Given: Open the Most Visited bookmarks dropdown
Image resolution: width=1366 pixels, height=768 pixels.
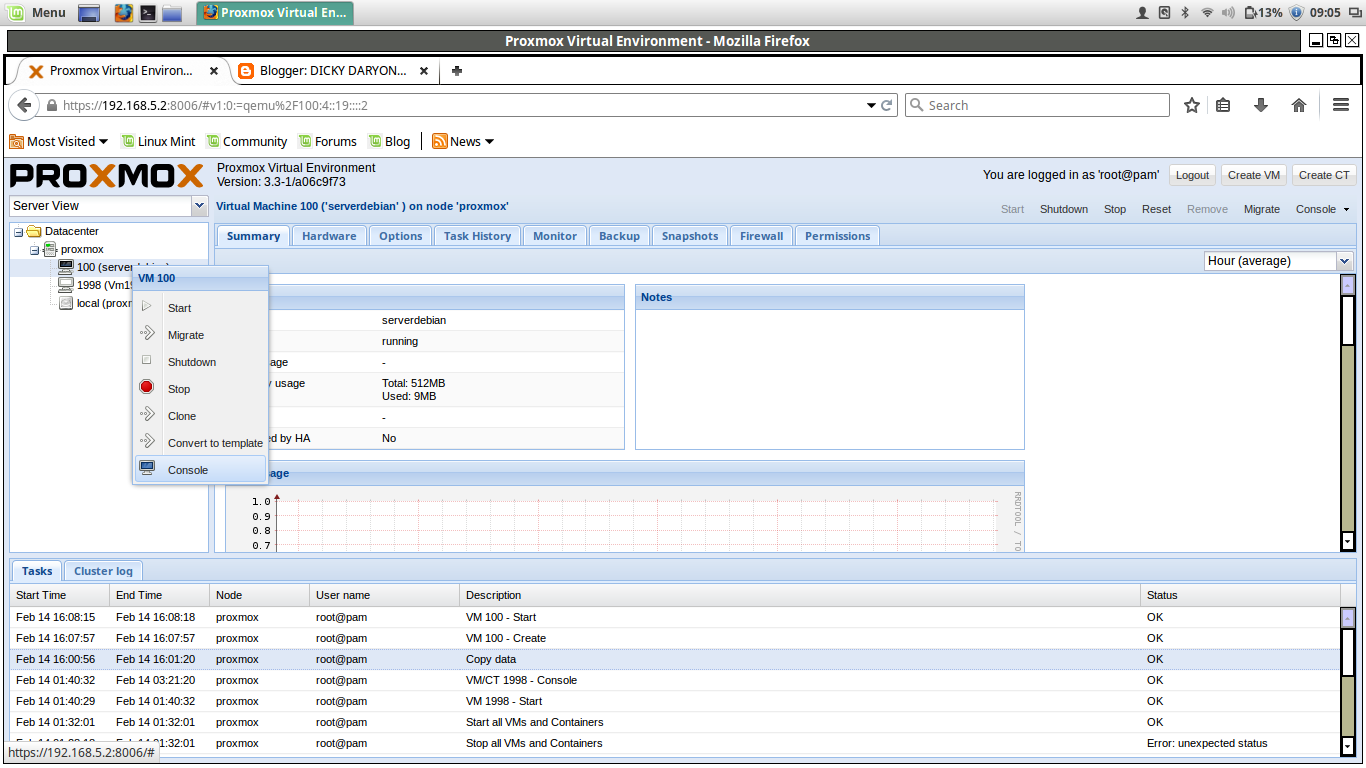Looking at the screenshot, I should pos(59,141).
